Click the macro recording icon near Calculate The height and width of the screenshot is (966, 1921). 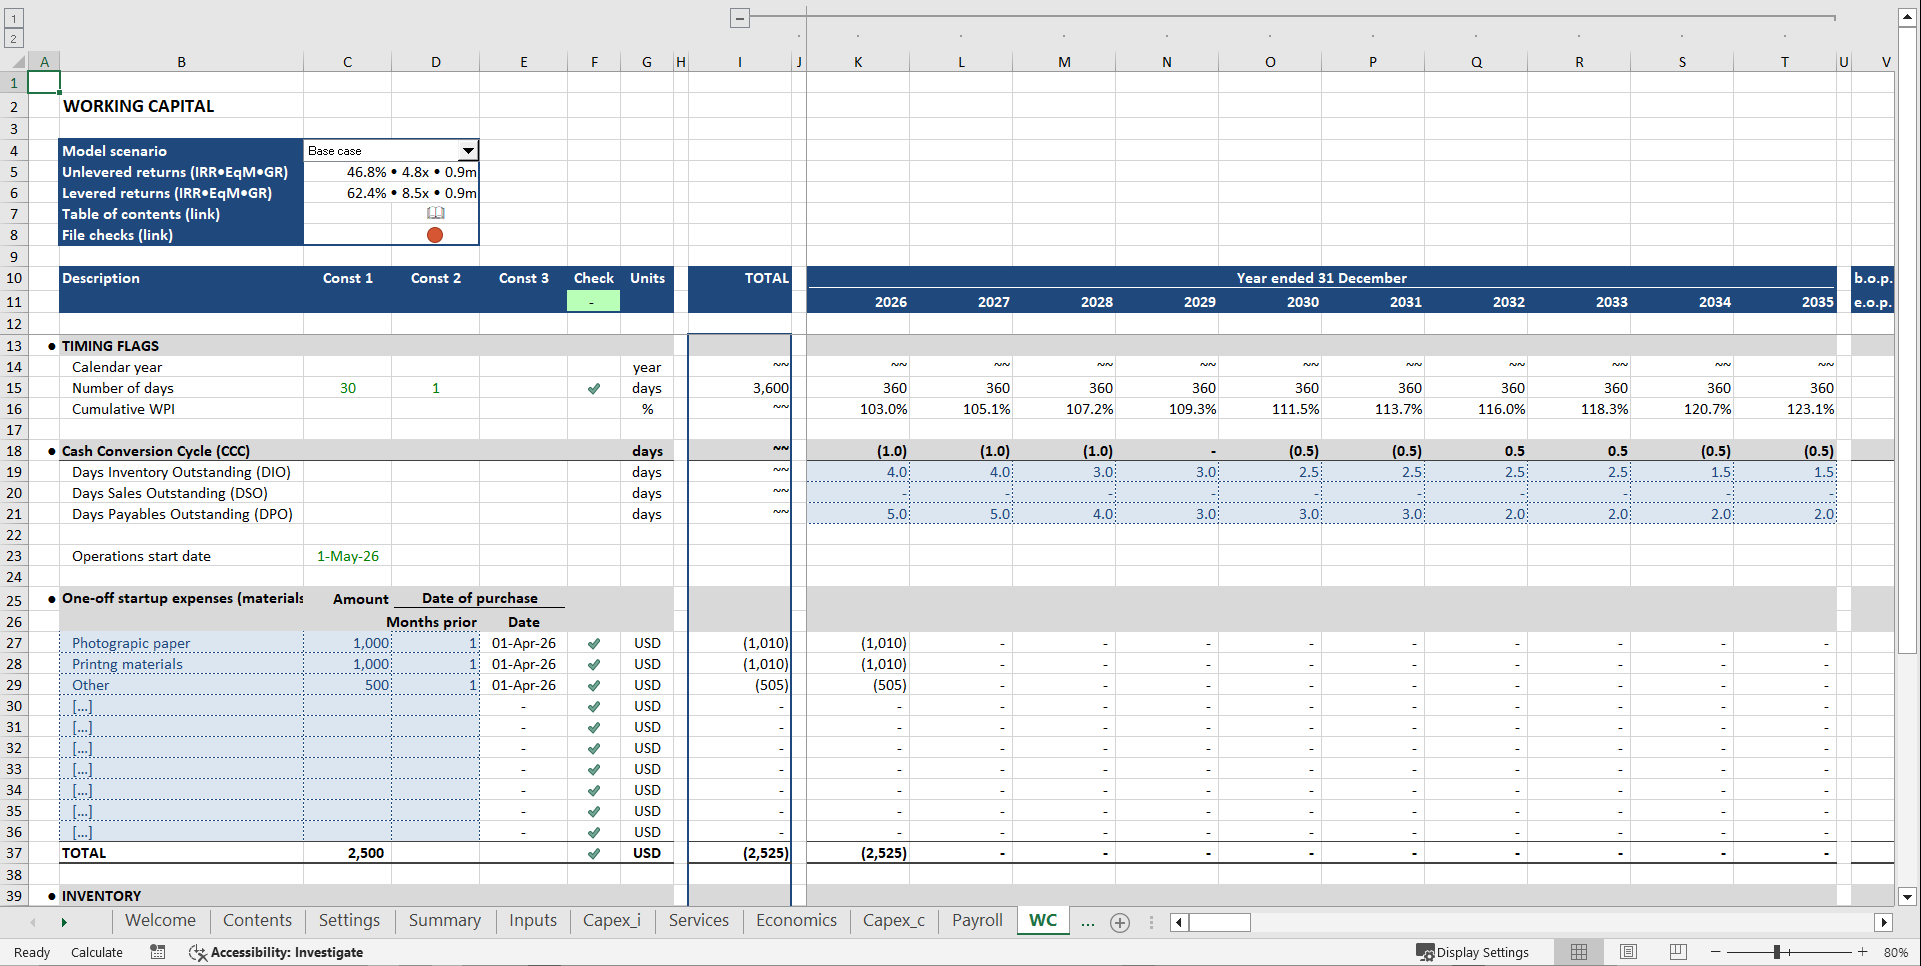(157, 951)
